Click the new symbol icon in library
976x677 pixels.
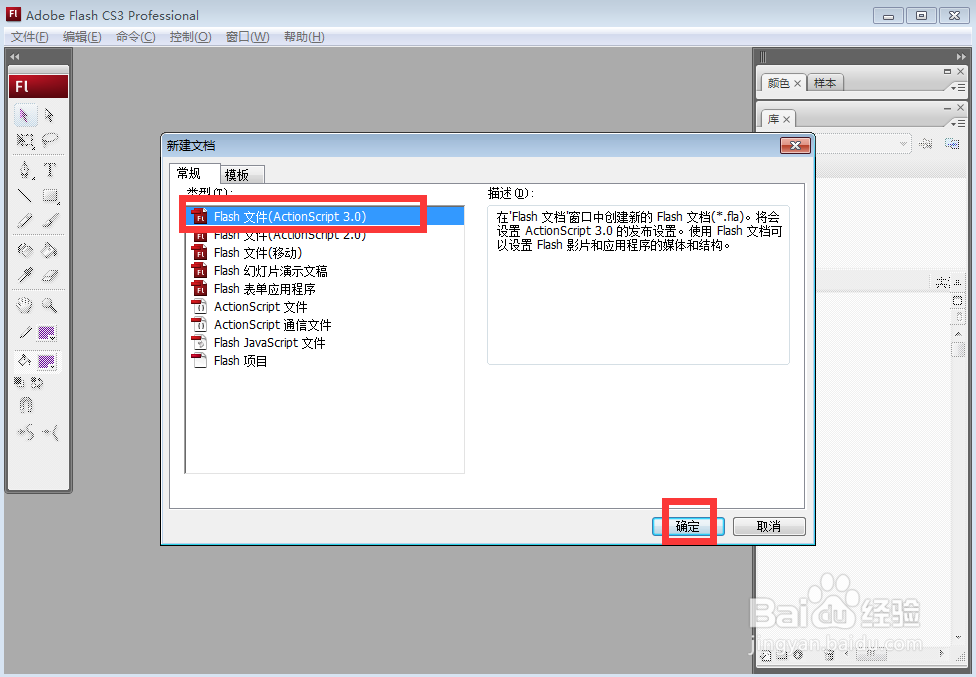tap(766, 655)
